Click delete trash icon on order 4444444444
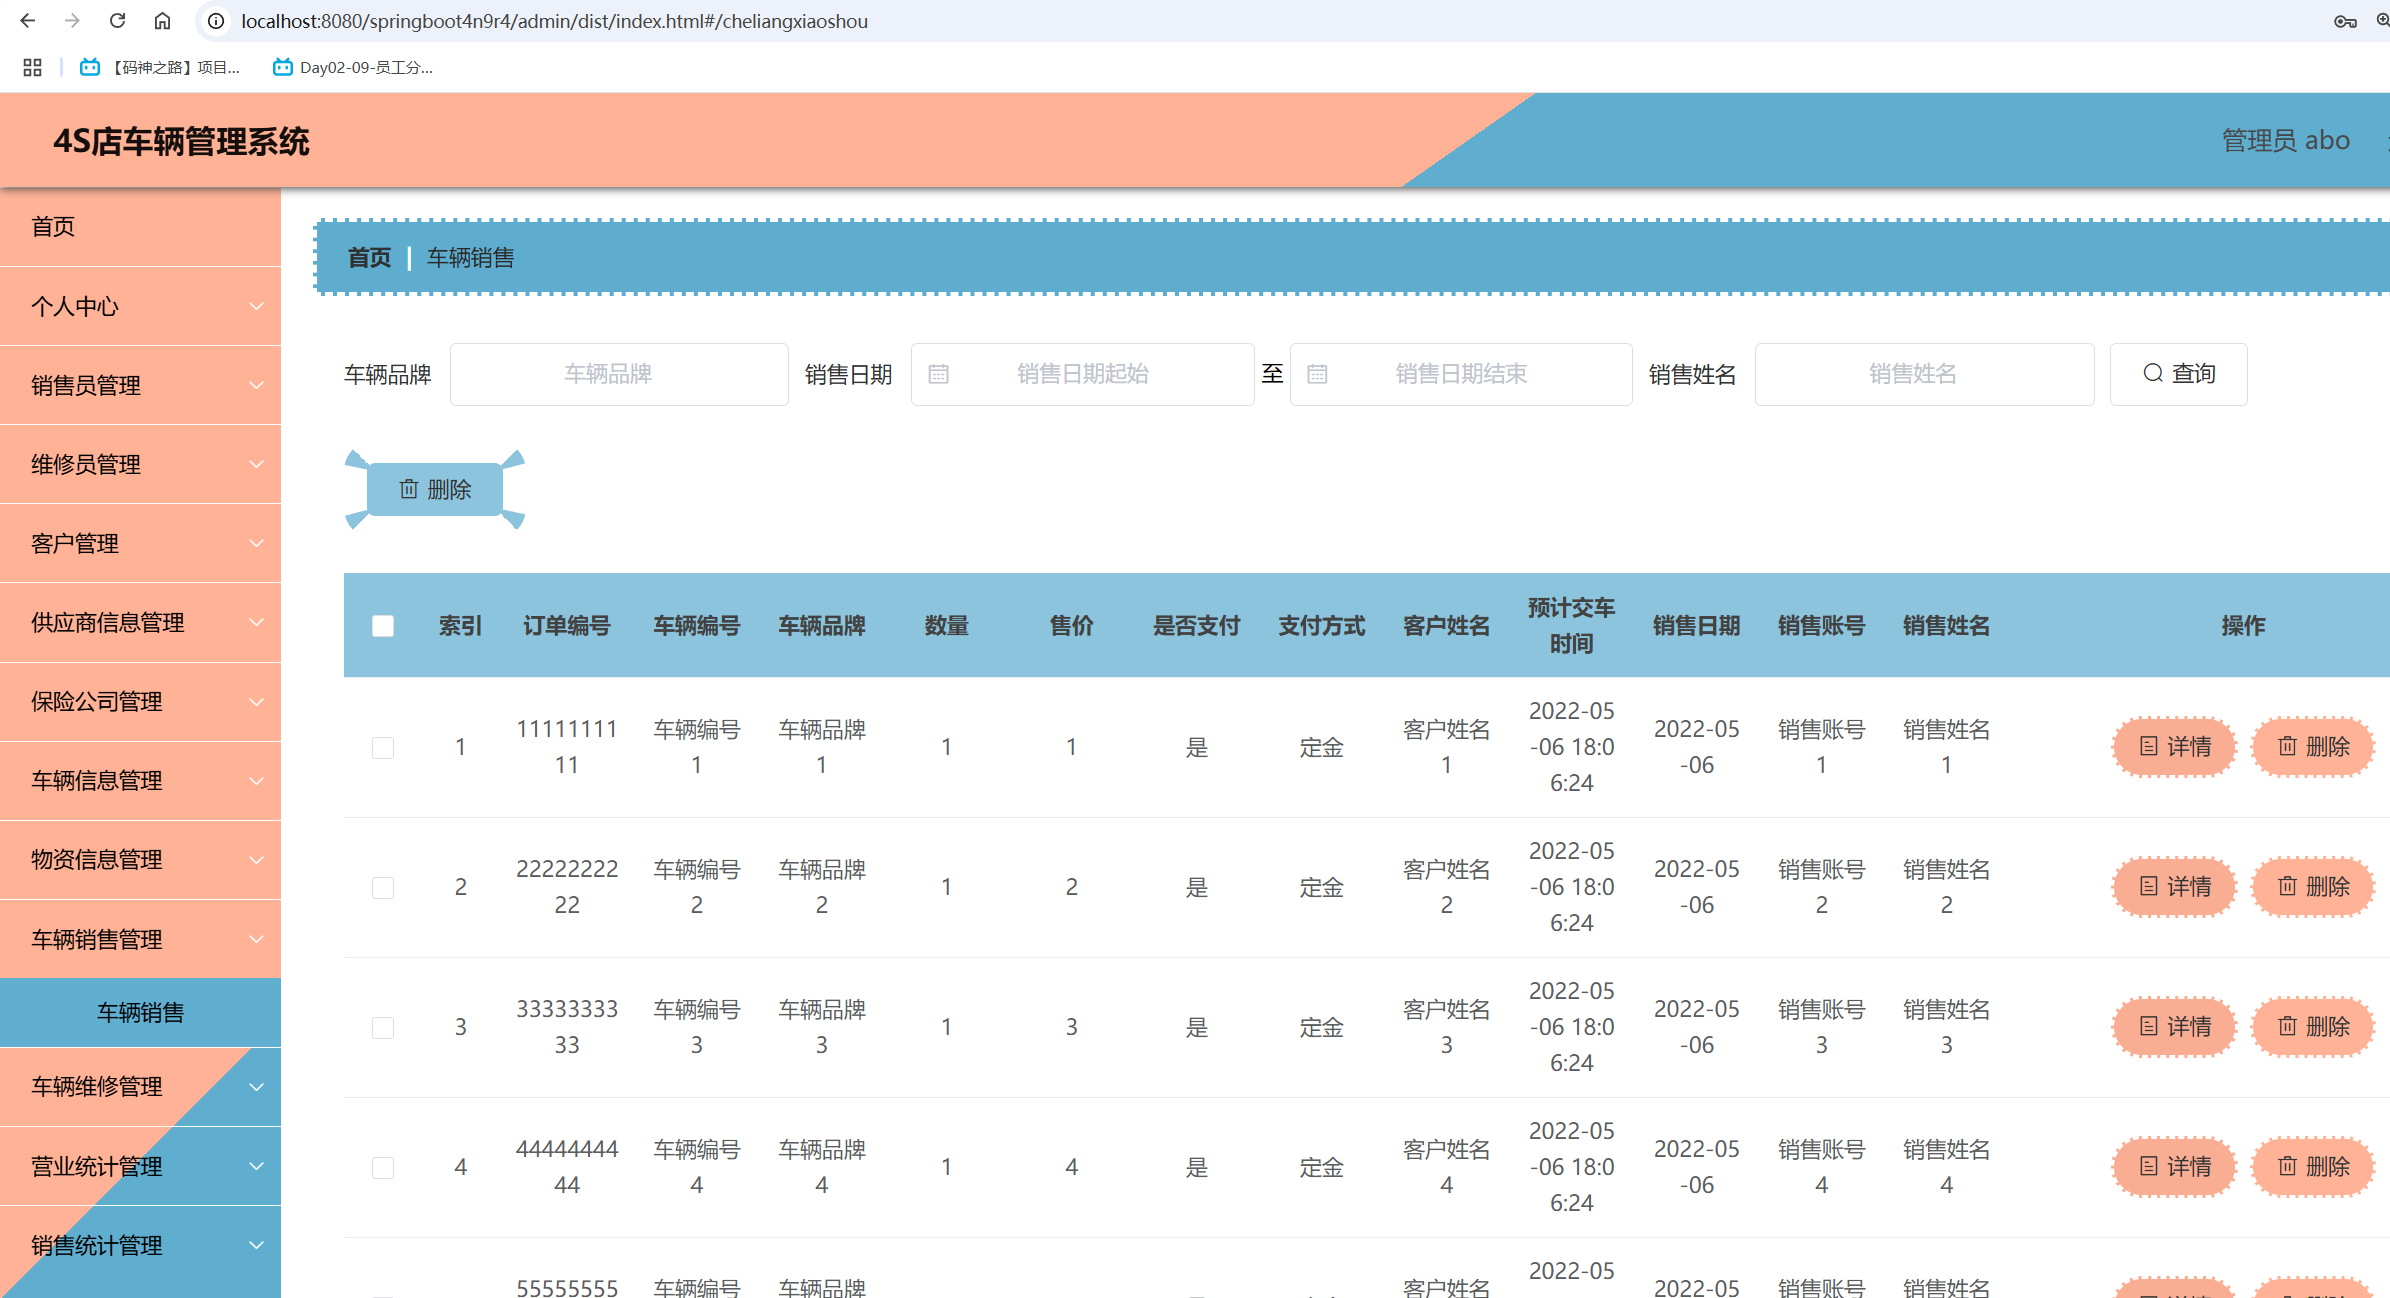This screenshot has height=1298, width=2390. click(x=2285, y=1166)
